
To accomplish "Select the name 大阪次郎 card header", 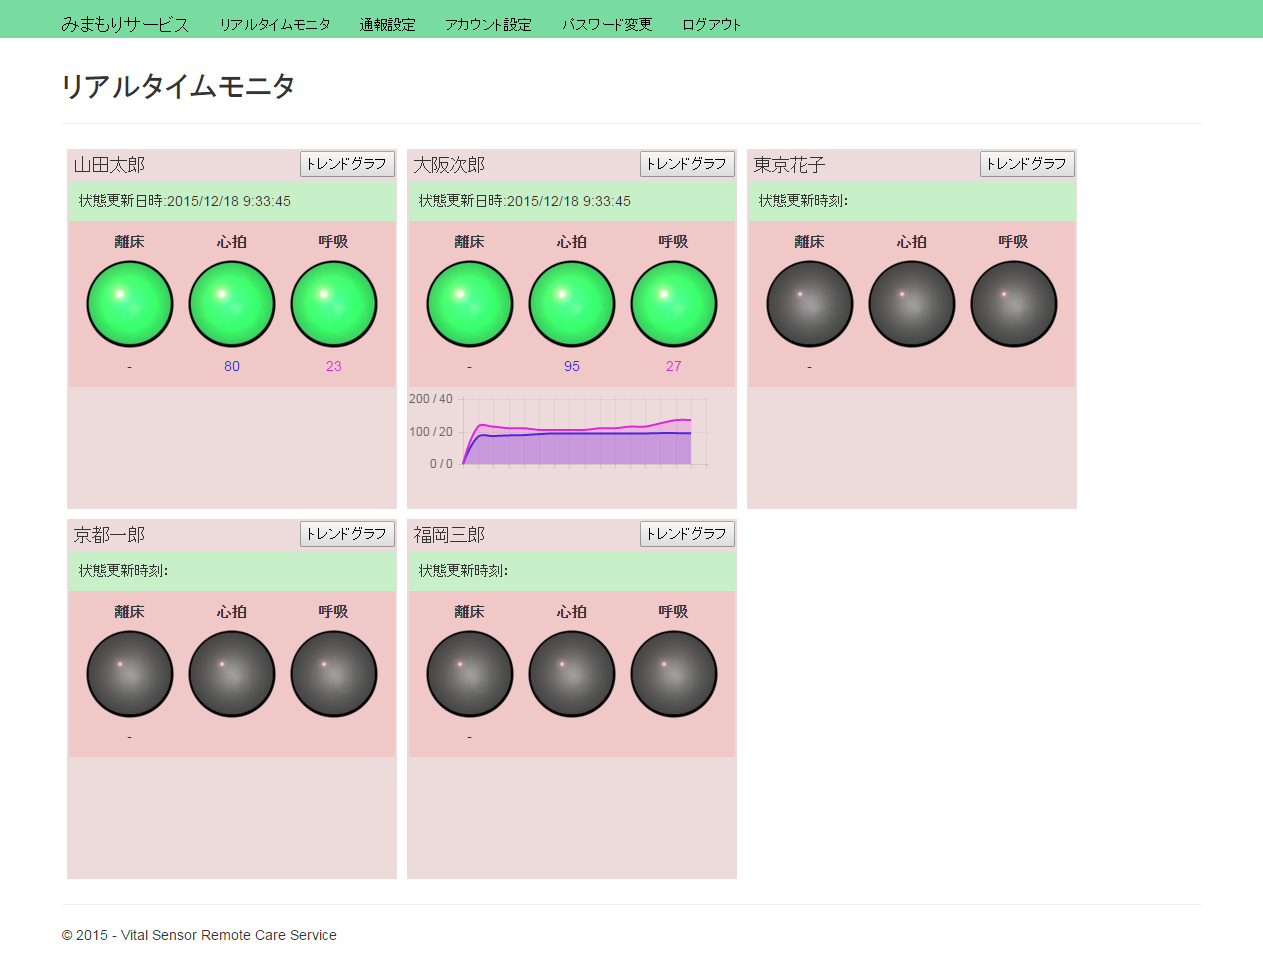I will point(450,165).
